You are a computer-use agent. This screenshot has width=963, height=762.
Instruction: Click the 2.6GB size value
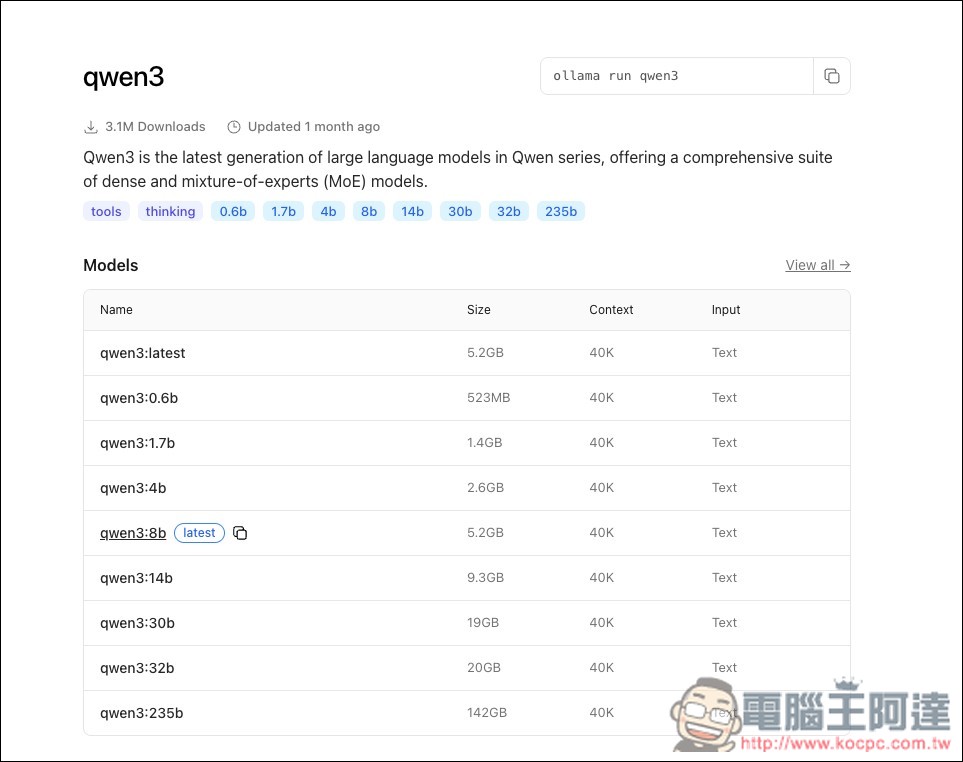click(x=485, y=488)
